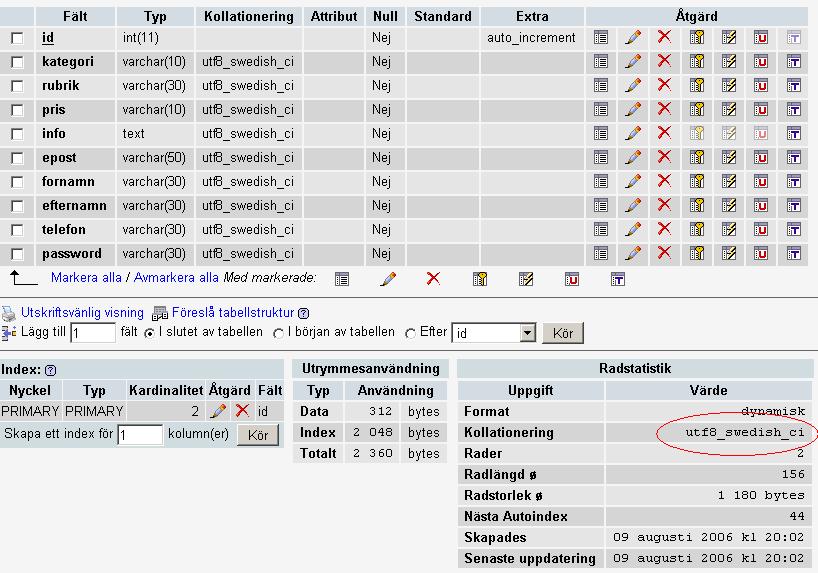
Task: Check the box for the epost field
Action: pyautogui.click(x=17, y=158)
